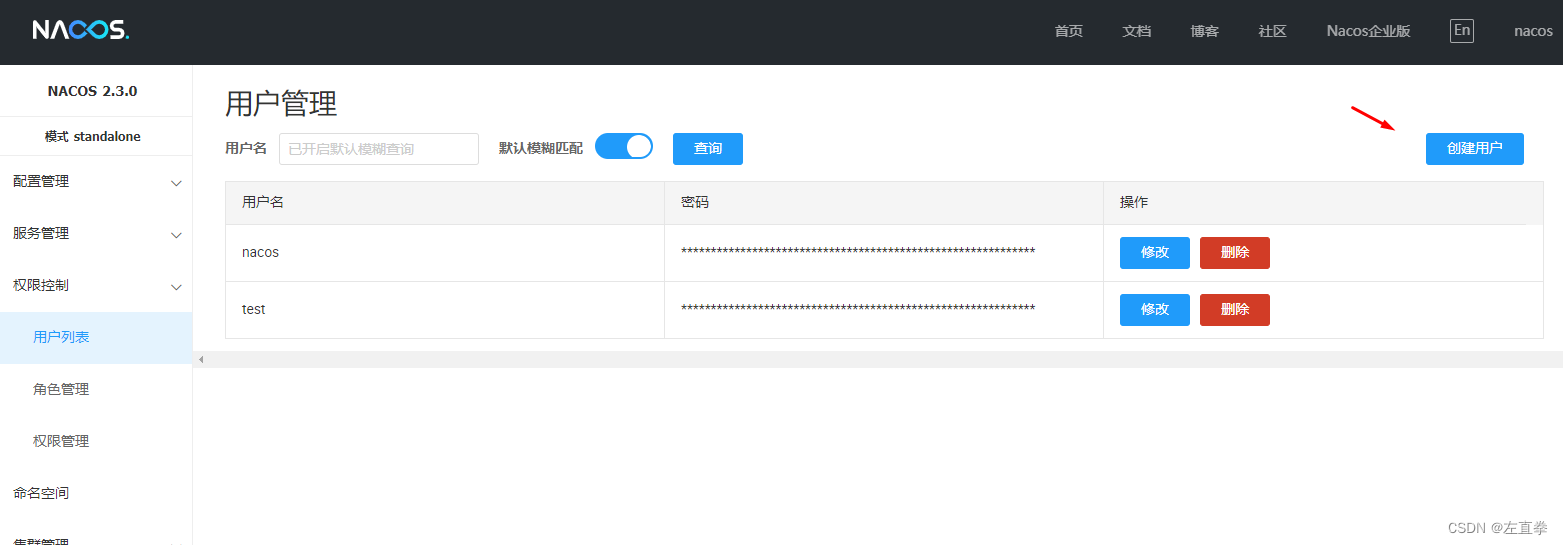Expand the 配置管理 menu chevron
1563x545 pixels.
click(177, 183)
